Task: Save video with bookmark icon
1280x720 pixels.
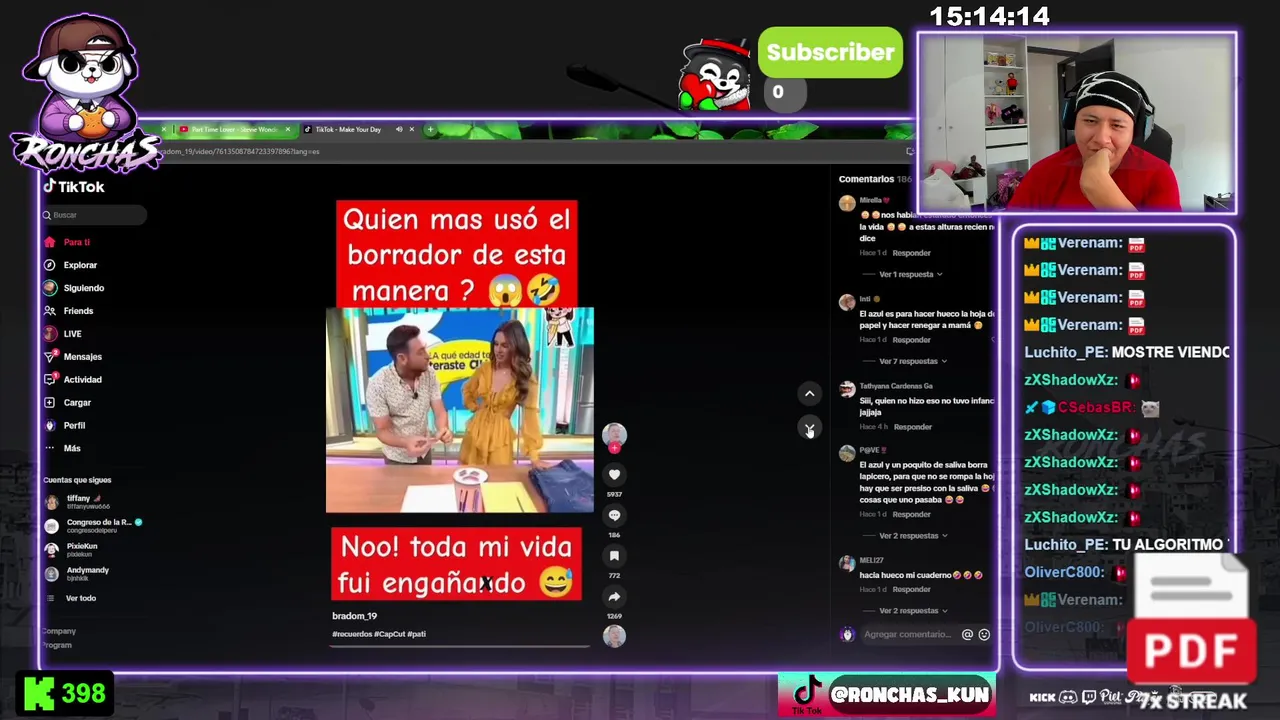Action: (615, 556)
